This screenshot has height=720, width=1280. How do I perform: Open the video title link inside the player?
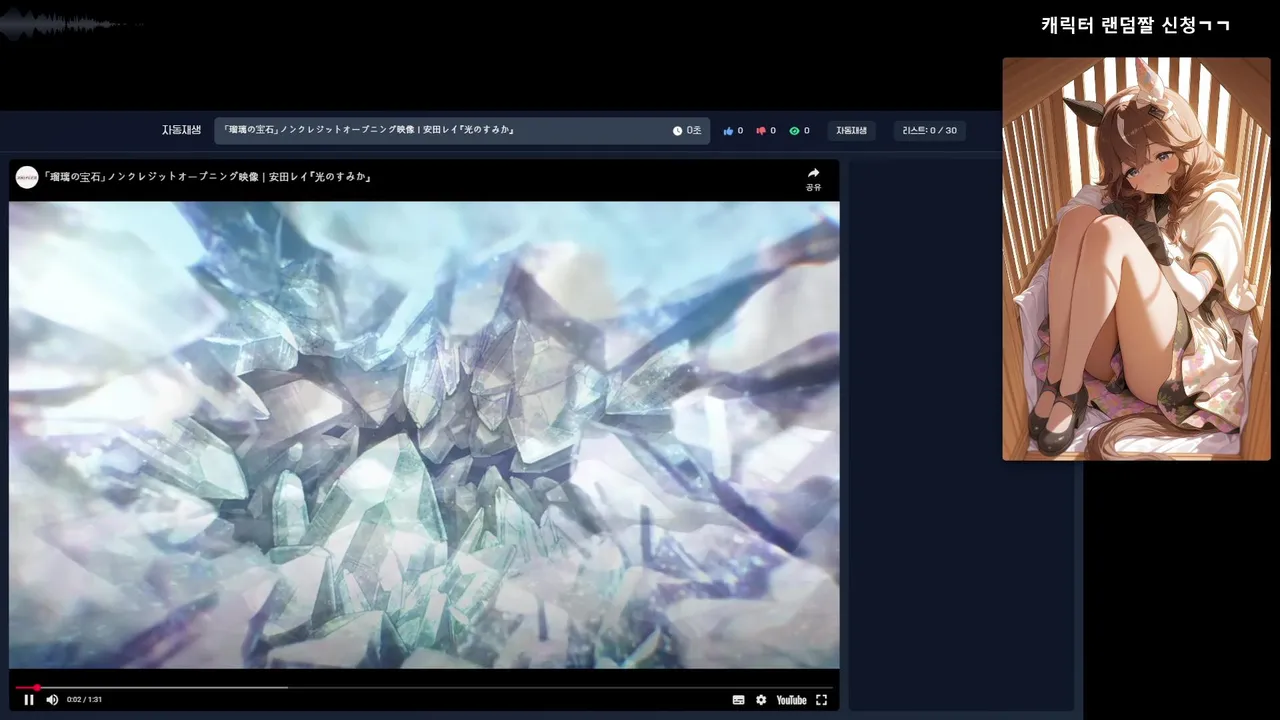pos(207,177)
